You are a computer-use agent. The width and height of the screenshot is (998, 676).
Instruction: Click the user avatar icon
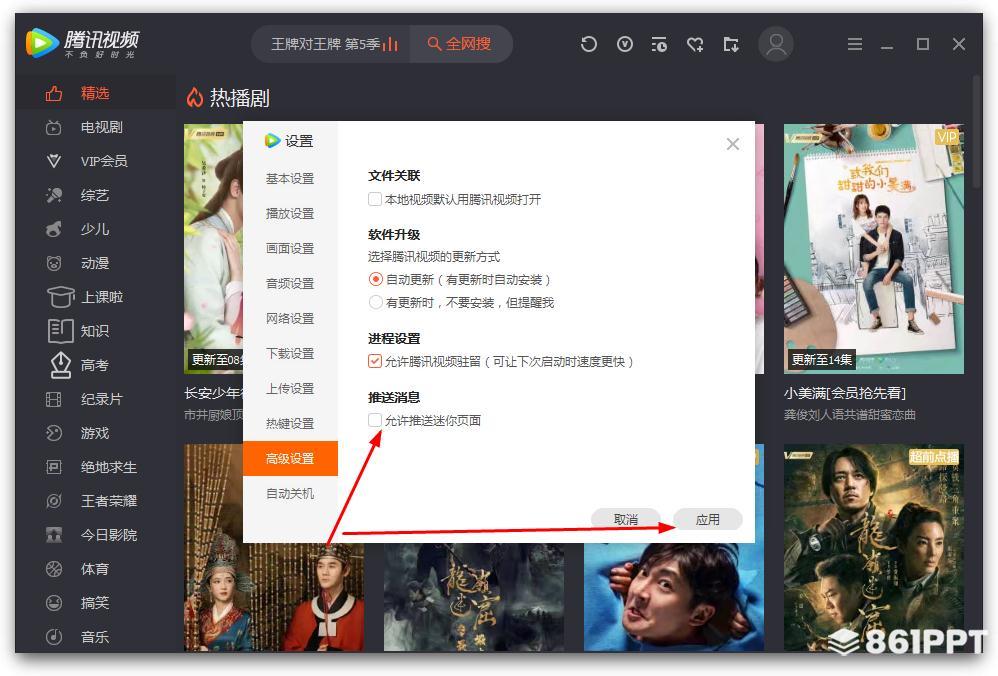pos(776,44)
